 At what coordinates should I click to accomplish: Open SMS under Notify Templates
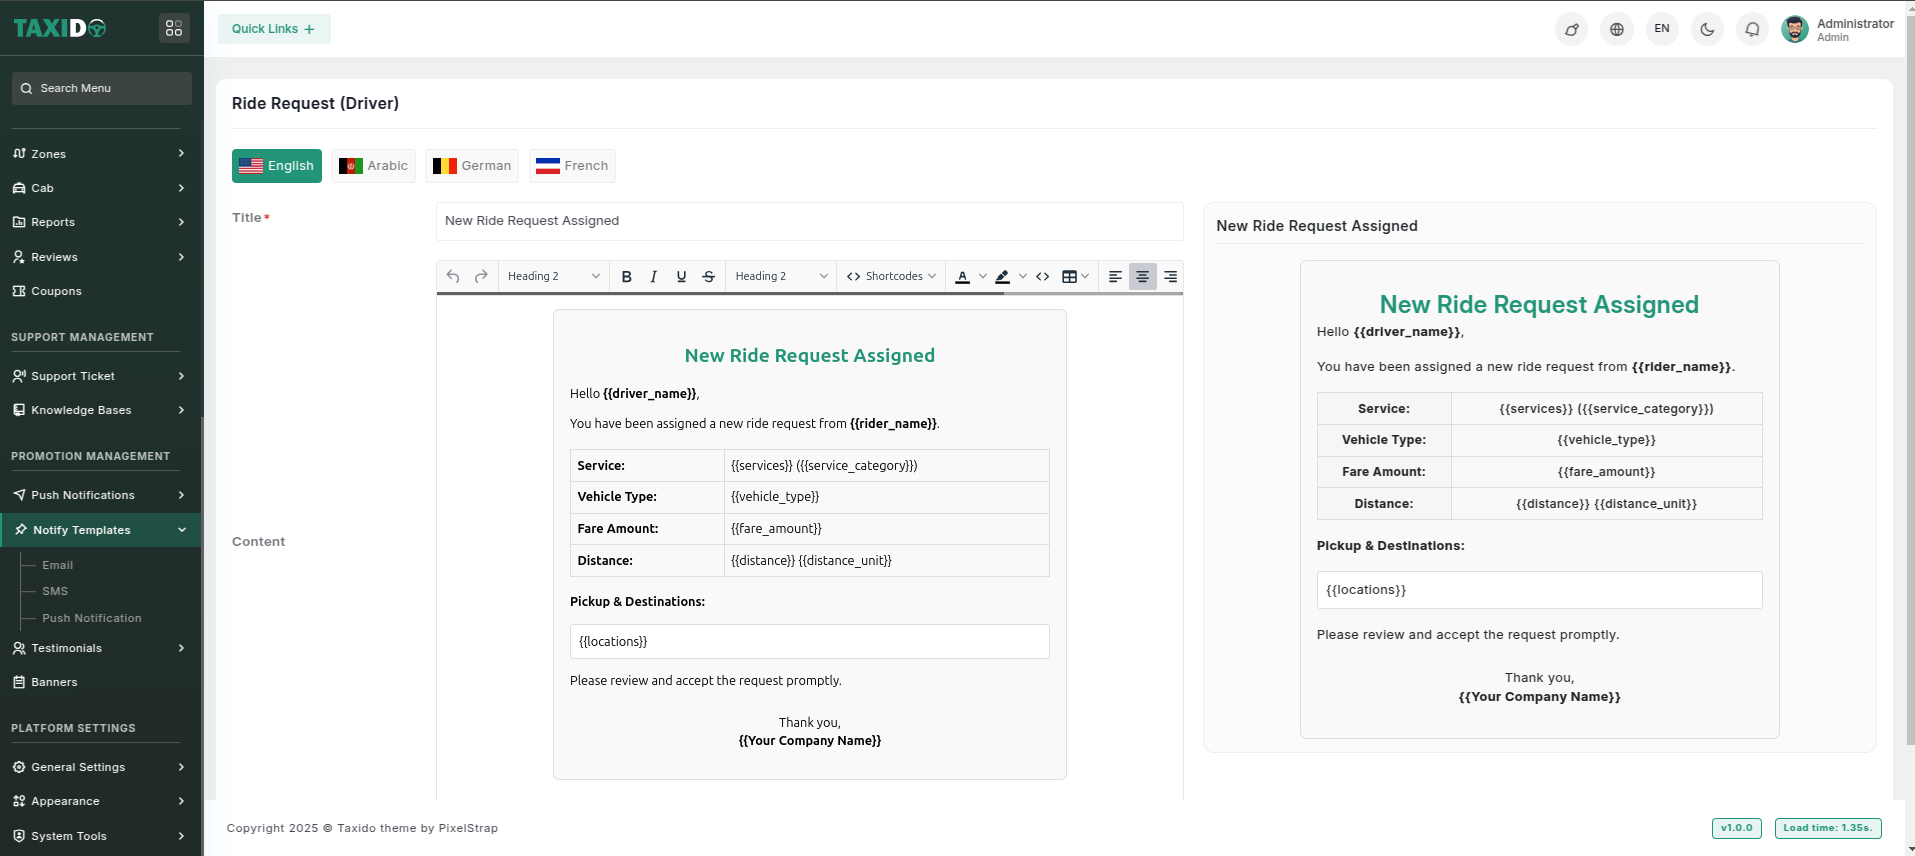pyautogui.click(x=55, y=591)
